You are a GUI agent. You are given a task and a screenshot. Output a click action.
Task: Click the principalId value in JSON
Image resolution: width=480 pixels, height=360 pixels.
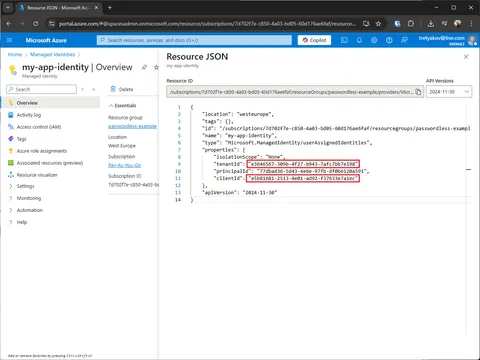(312, 171)
